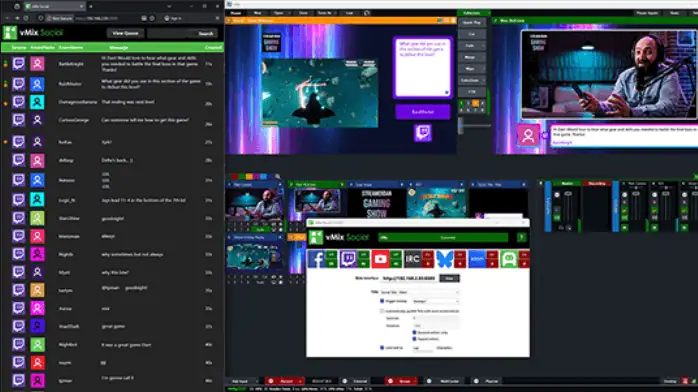The height and width of the screenshot is (392, 698).
Task: Toggle the checkbox next to the overlay dropdown
Action: tap(382, 301)
